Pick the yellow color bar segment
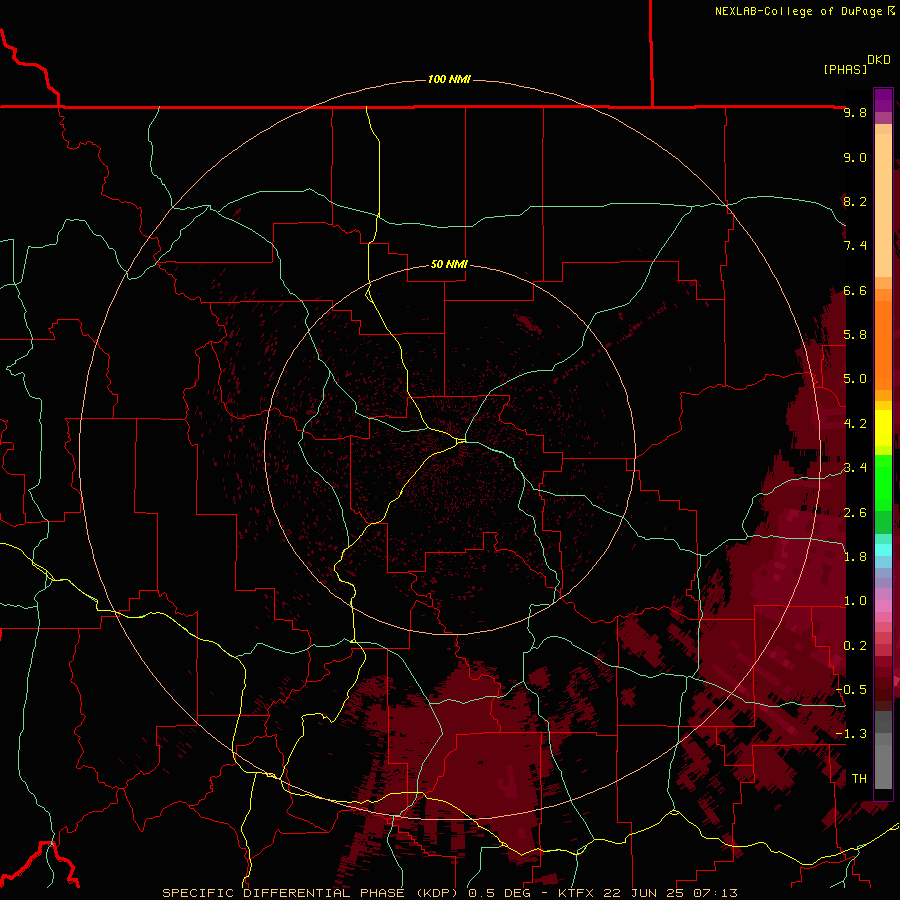Viewport: 900px width, 900px height. (x=883, y=428)
